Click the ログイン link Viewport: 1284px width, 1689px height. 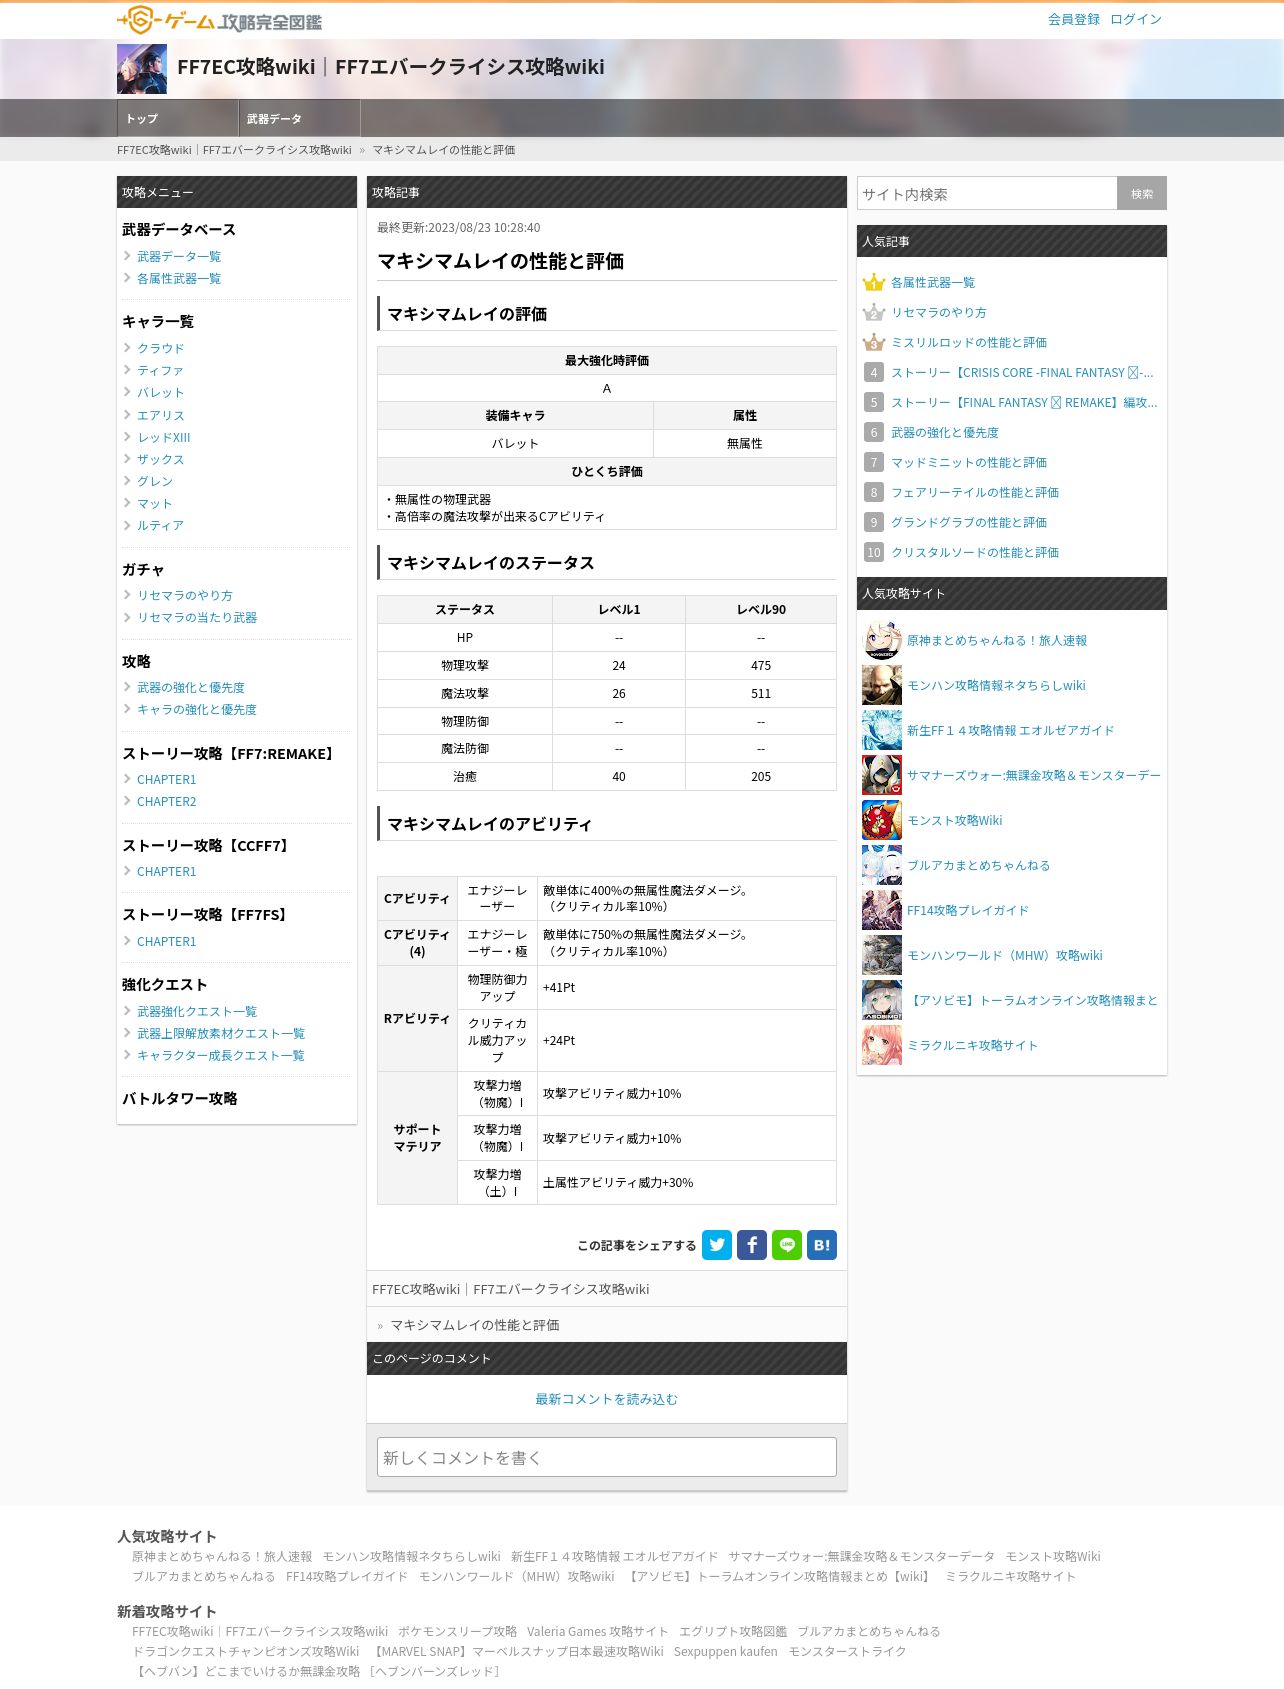click(x=1136, y=19)
